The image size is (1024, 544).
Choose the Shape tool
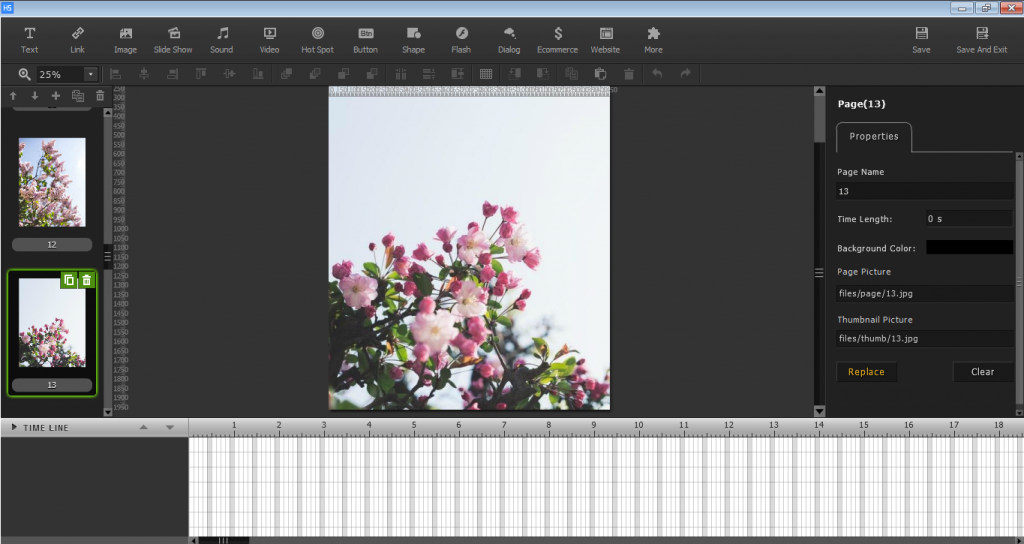pos(413,40)
